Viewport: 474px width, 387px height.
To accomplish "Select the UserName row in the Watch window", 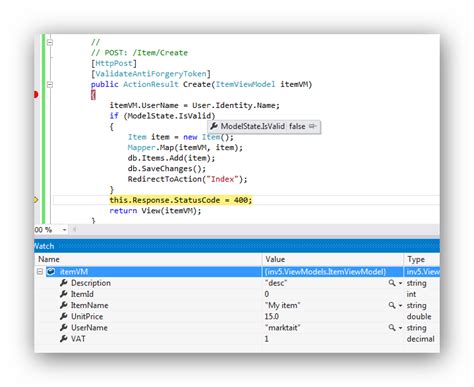I will click(x=237, y=328).
